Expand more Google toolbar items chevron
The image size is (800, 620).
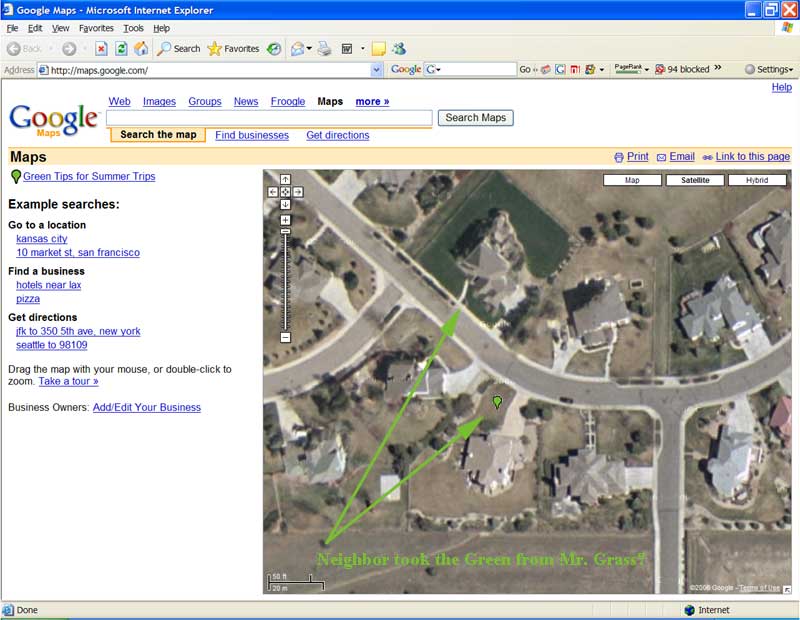[x=718, y=68]
